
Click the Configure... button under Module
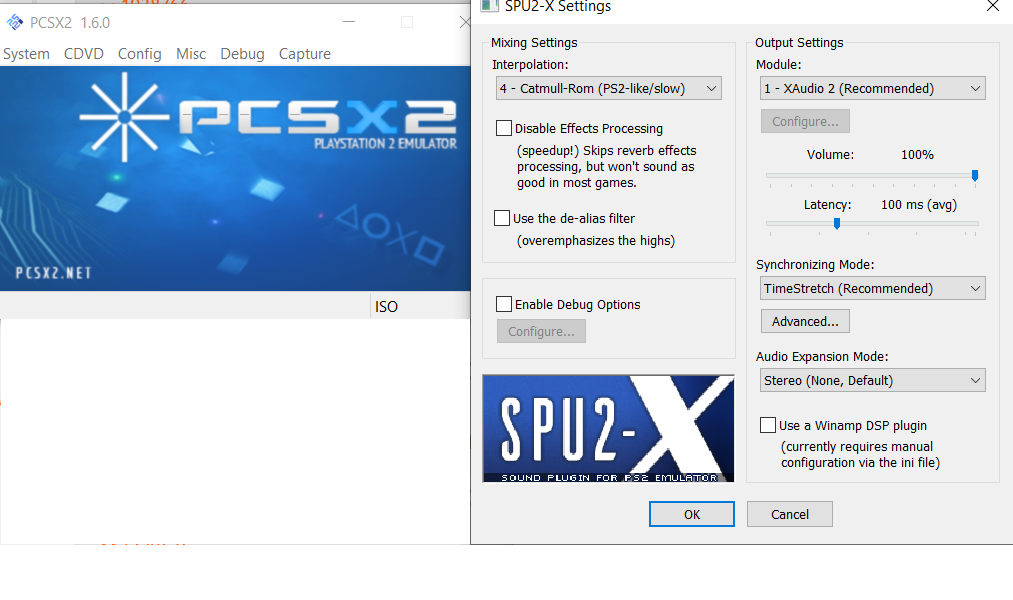(805, 121)
